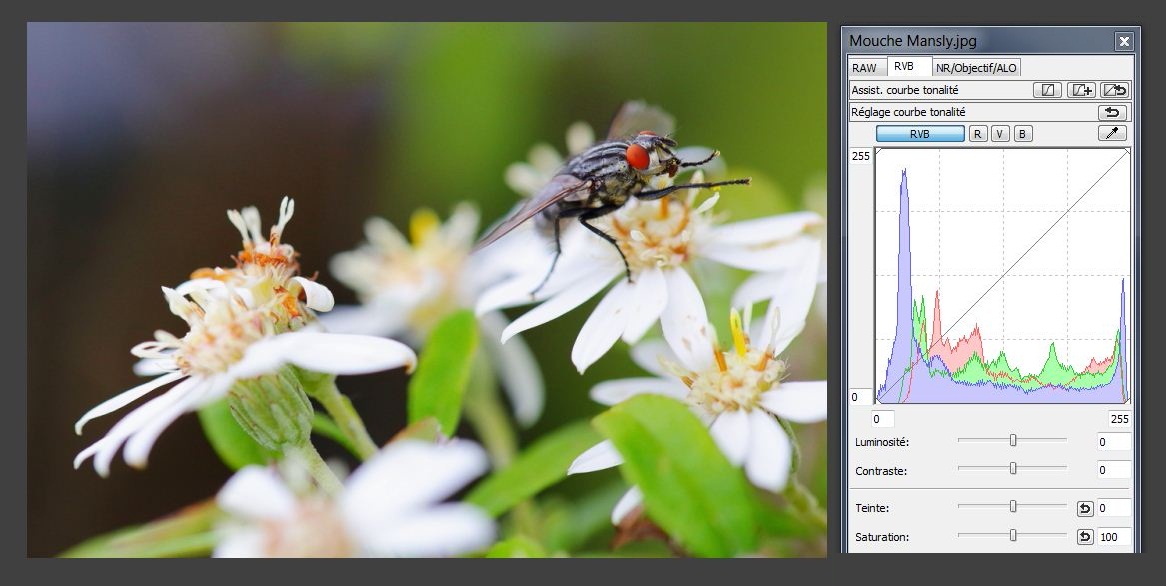
Task: Reset the Teinte slider value
Action: (x=1085, y=509)
